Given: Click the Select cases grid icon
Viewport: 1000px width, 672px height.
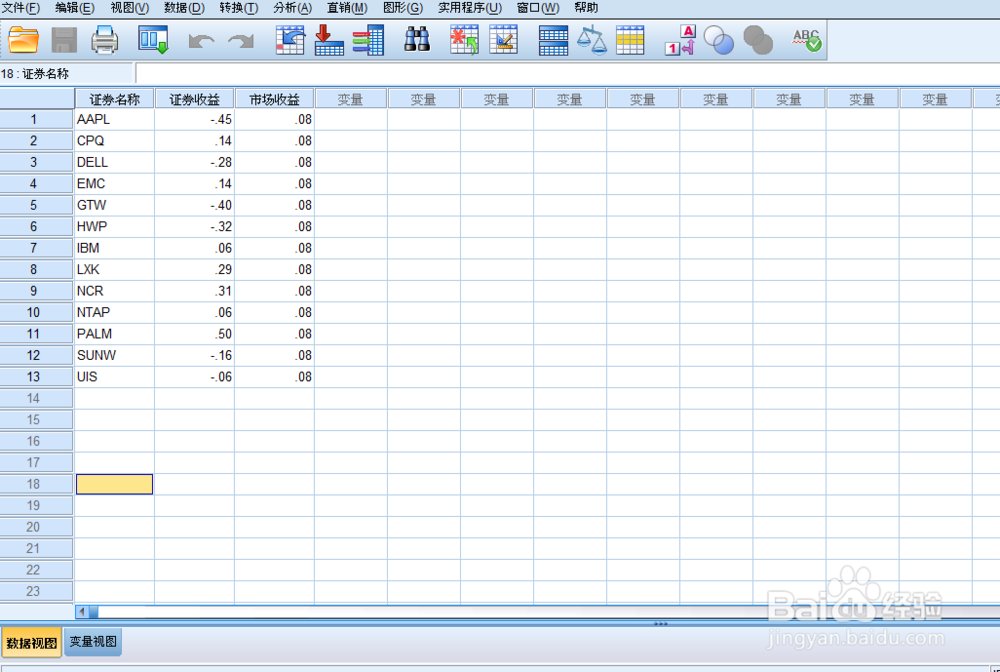Looking at the screenshot, I should (630, 40).
